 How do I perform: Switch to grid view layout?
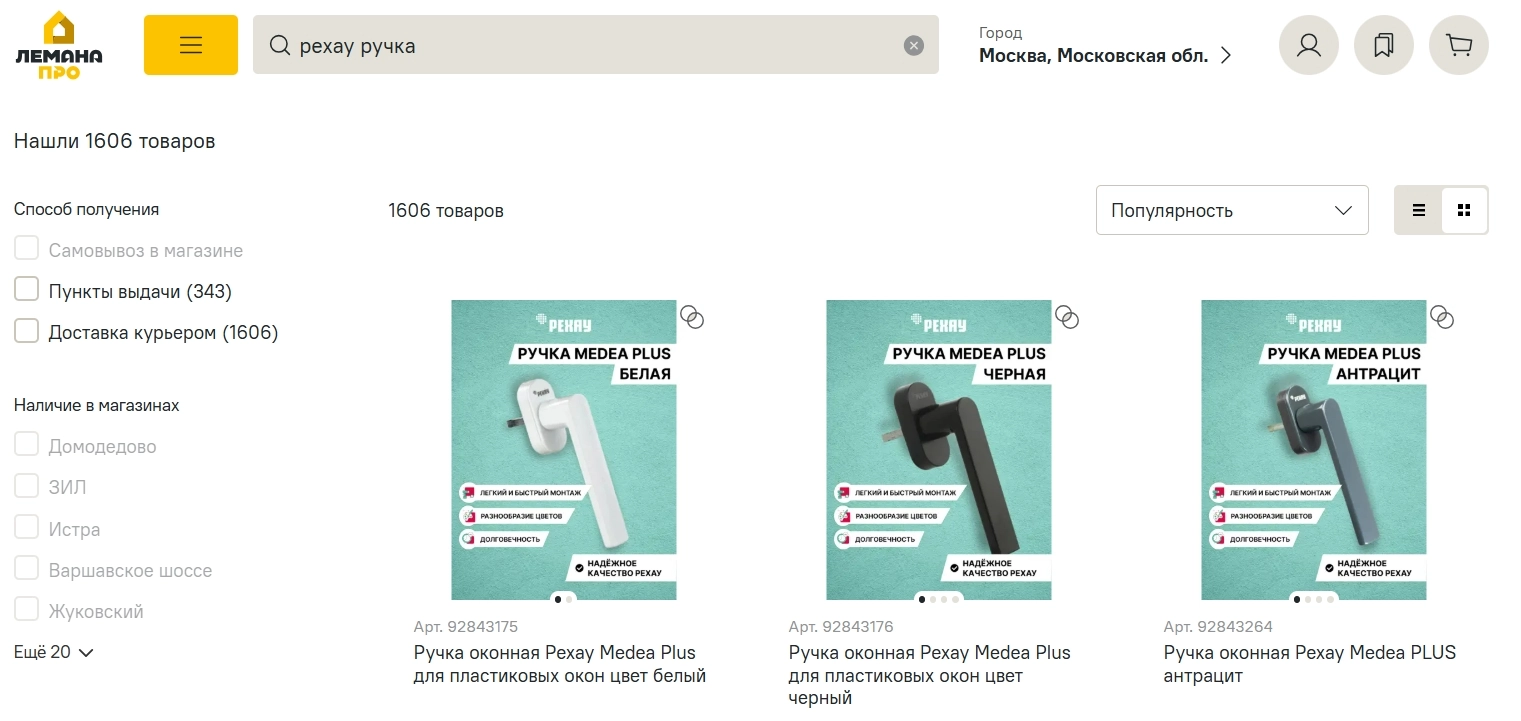click(1464, 210)
